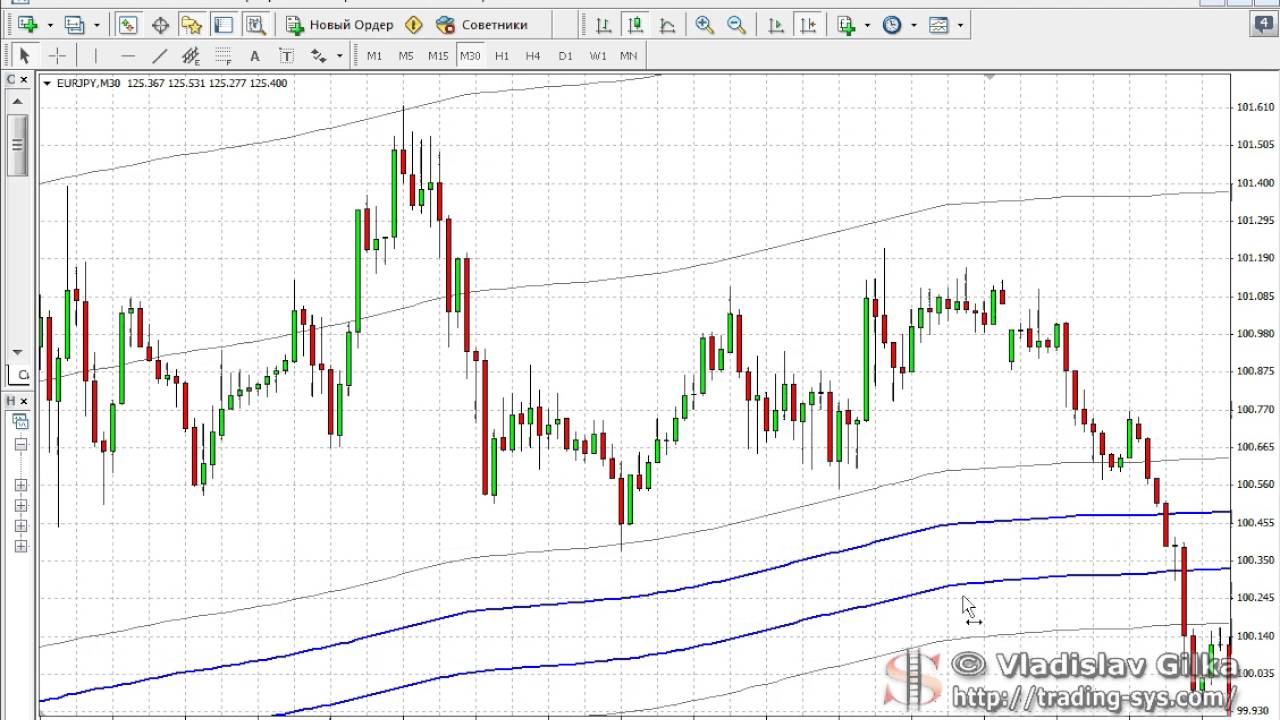Open the New Chart dropdown arrow
Screen dimensions: 1280x720
pos(49,25)
